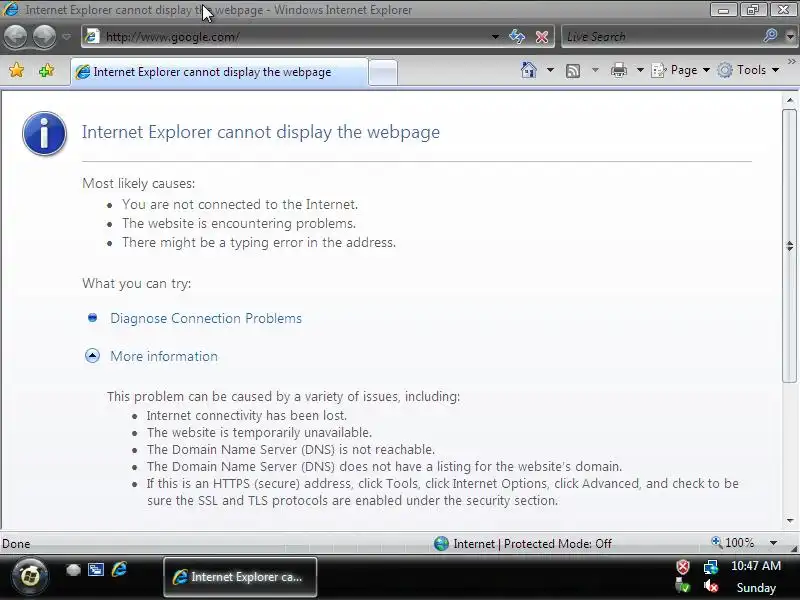Click 'The website is temporarily unavailable.' line
This screenshot has height=600, width=800.
[x=259, y=433]
